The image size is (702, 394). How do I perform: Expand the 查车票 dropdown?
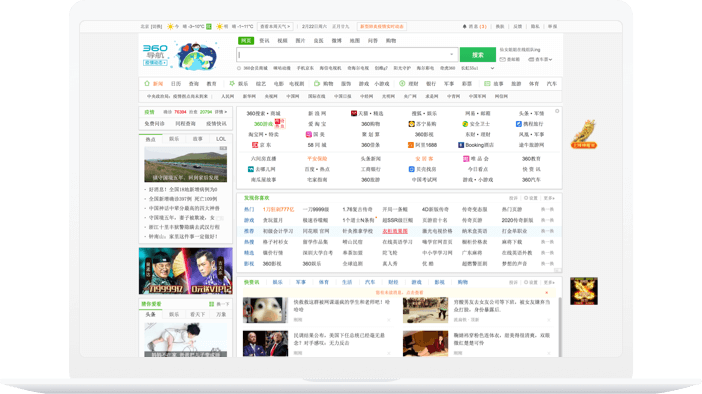click(x=540, y=59)
